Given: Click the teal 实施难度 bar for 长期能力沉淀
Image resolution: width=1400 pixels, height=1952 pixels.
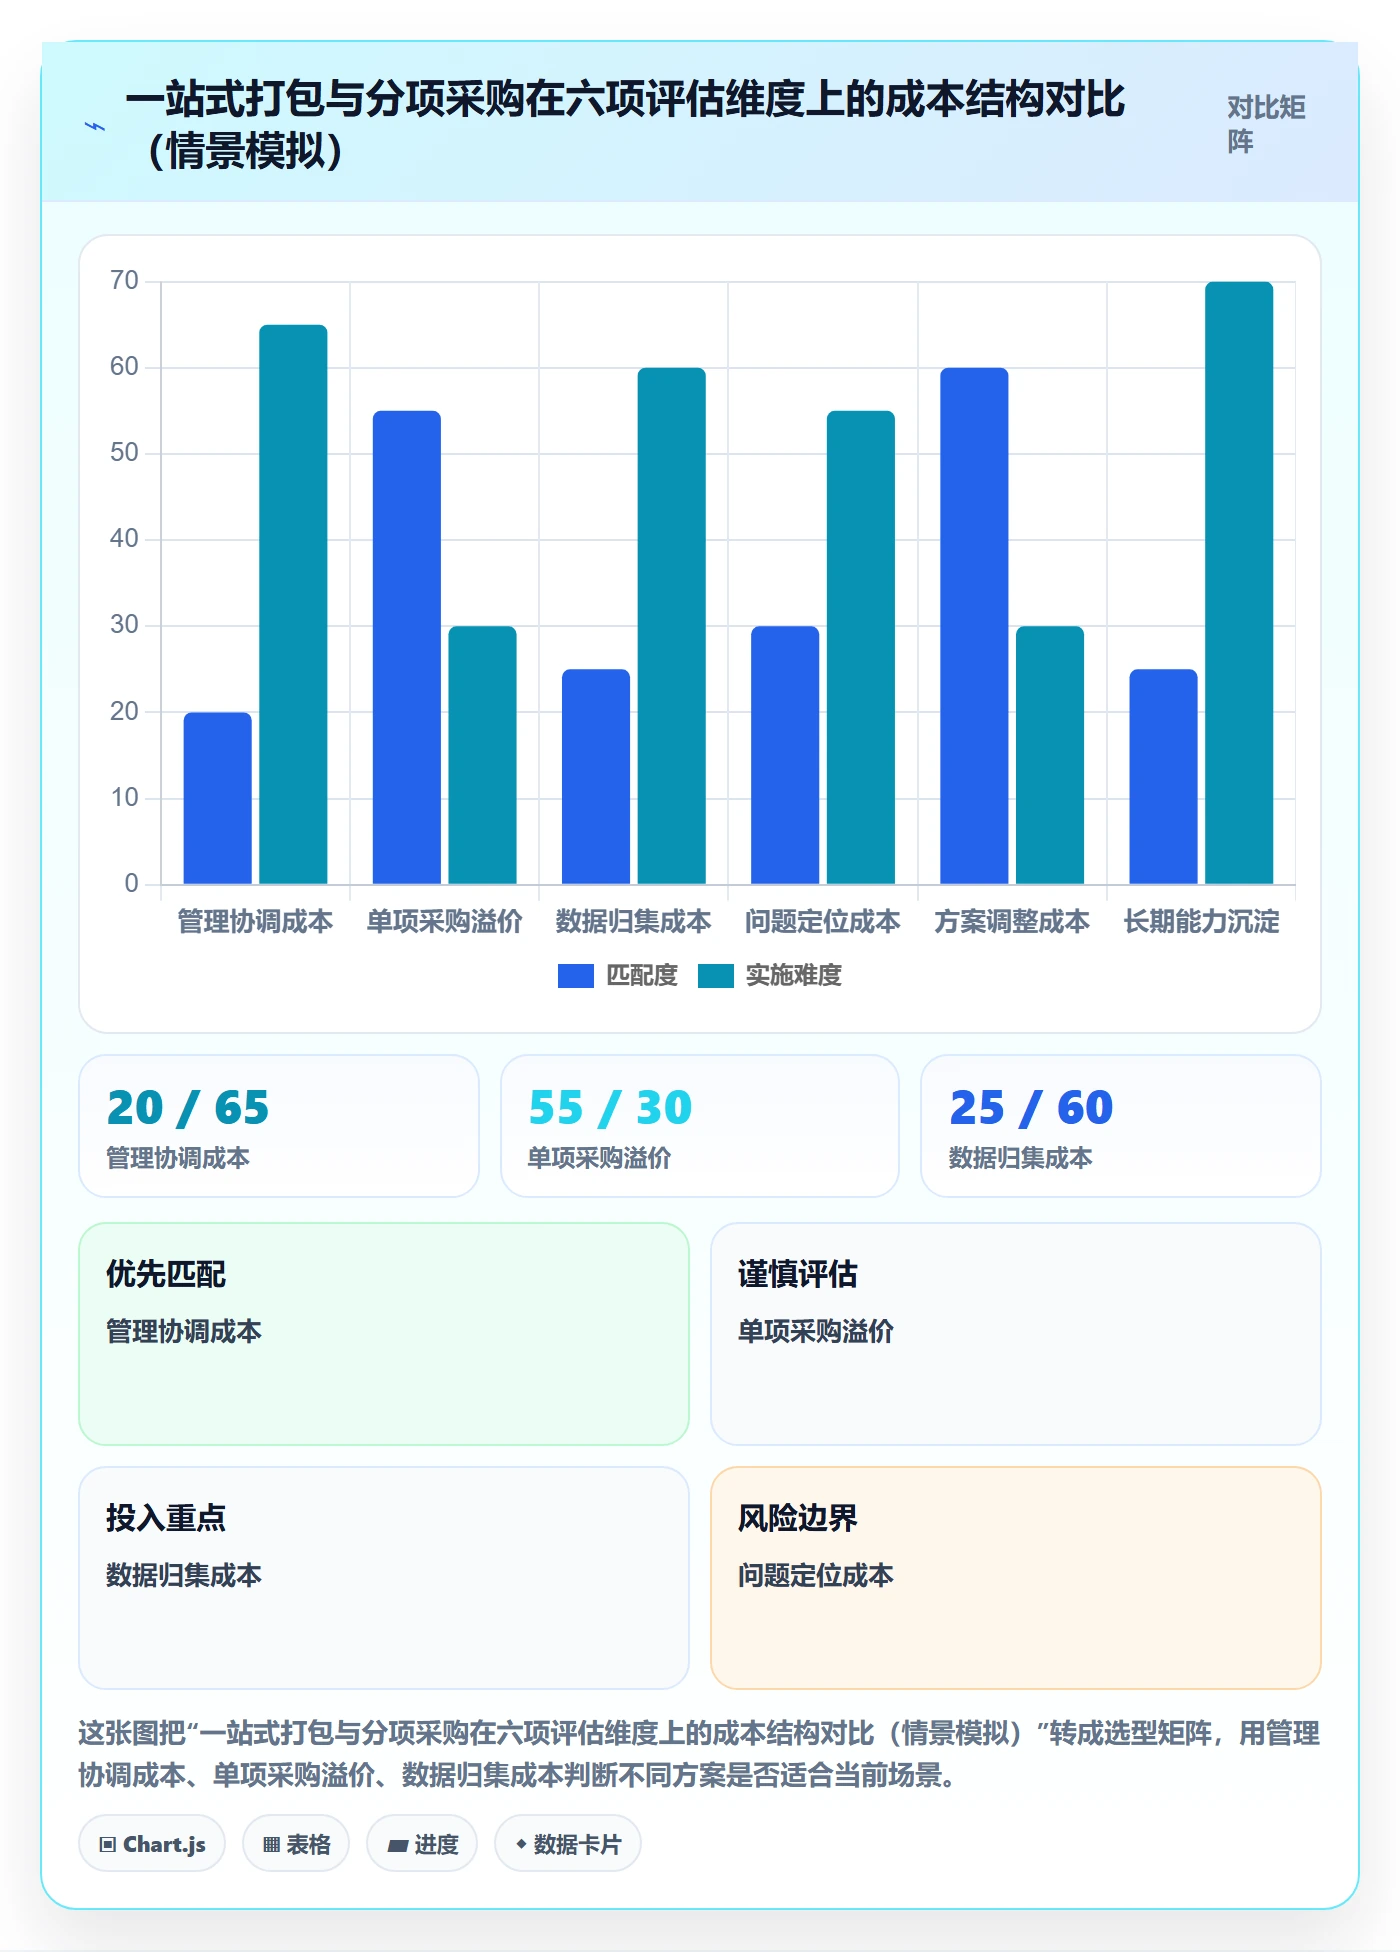Looking at the screenshot, I should 1239,583.
